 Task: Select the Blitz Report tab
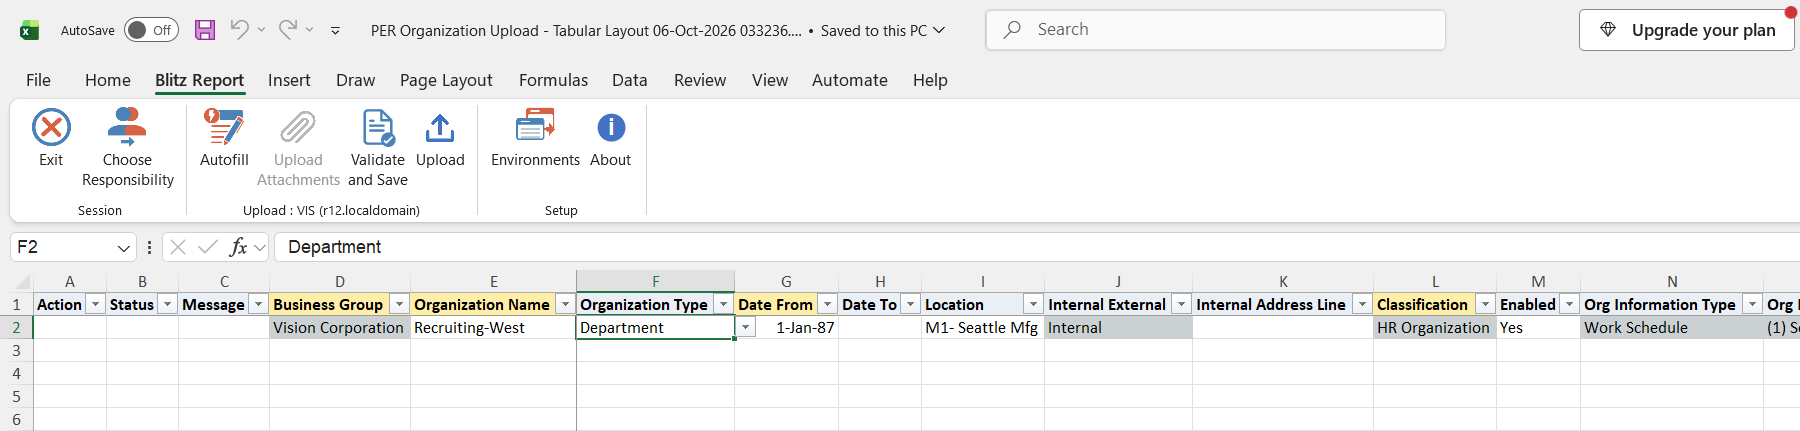[x=199, y=80]
